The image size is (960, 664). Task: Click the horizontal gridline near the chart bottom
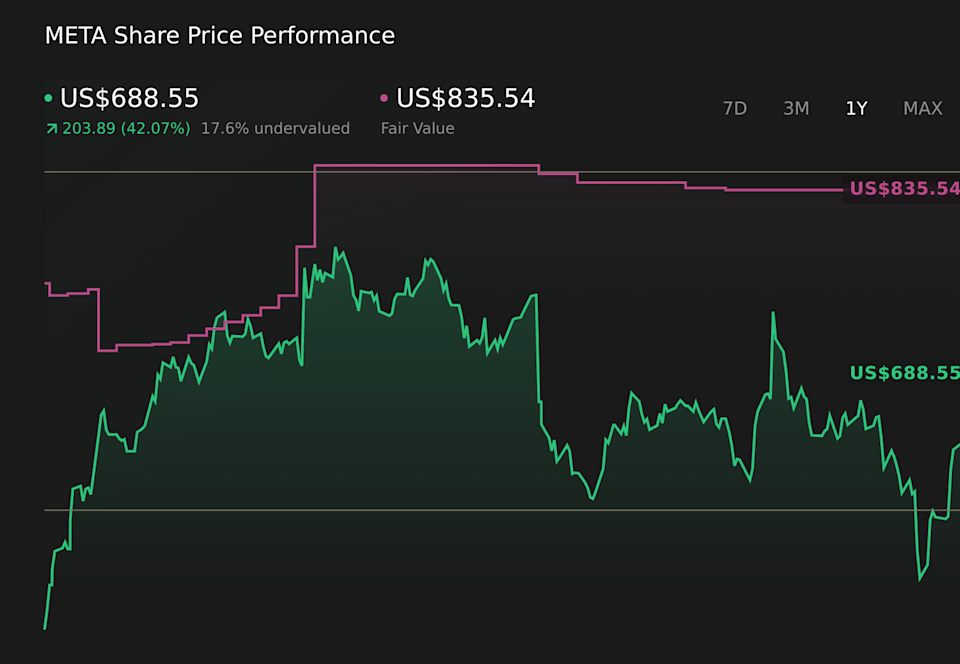tap(400, 508)
